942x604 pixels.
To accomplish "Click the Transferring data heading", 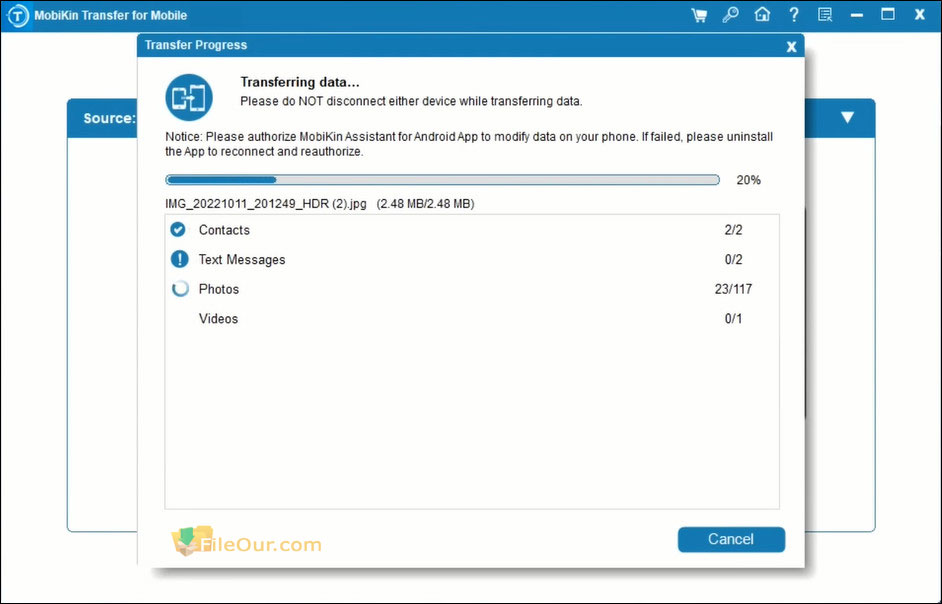I will coord(300,82).
